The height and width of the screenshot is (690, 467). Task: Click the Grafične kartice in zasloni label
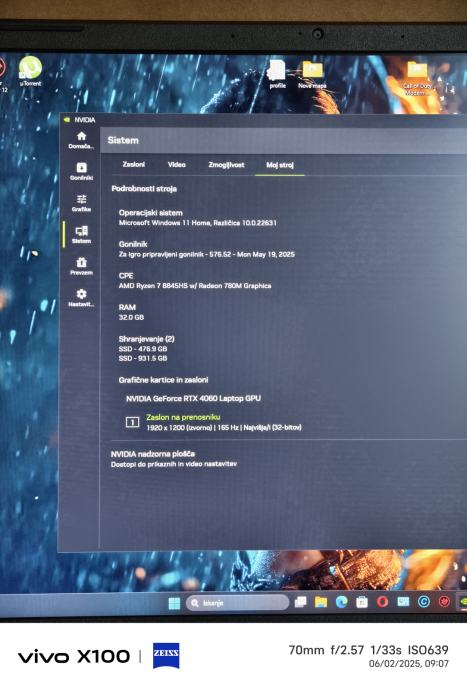[163, 380]
